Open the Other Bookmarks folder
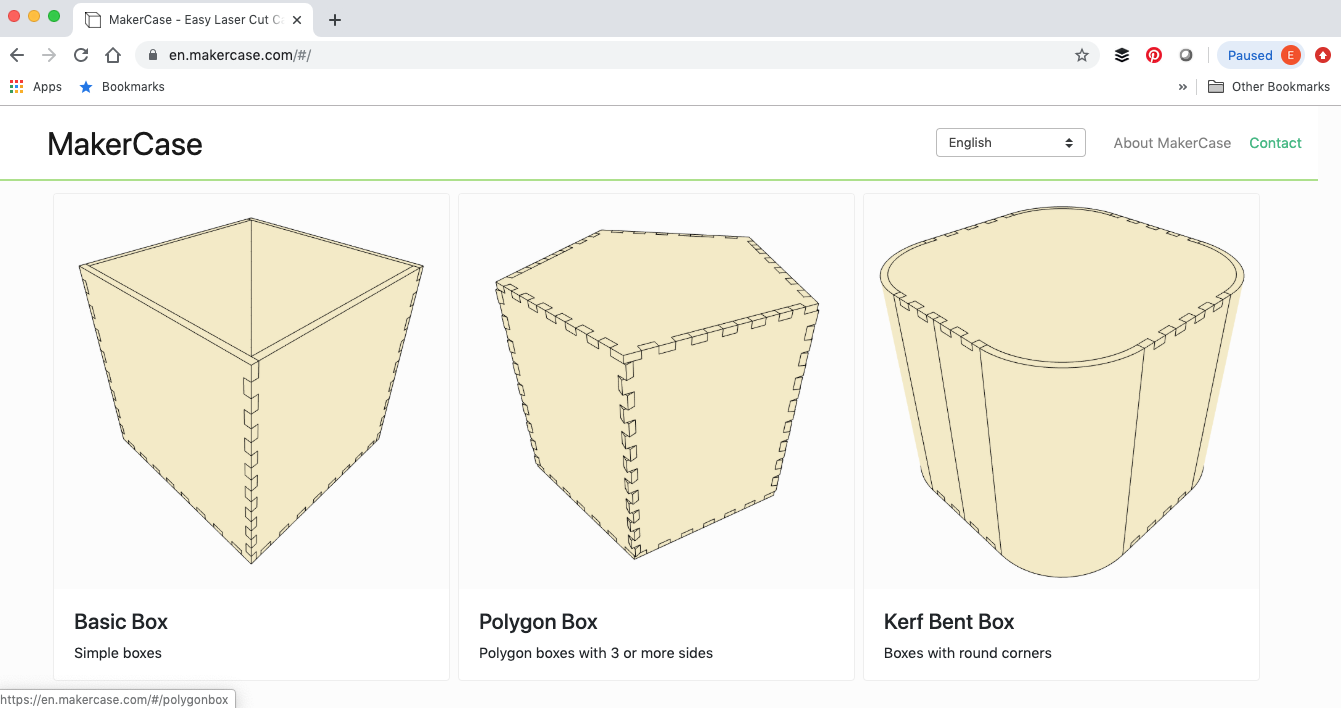Screen dimensions: 1341x708 coord(1268,87)
